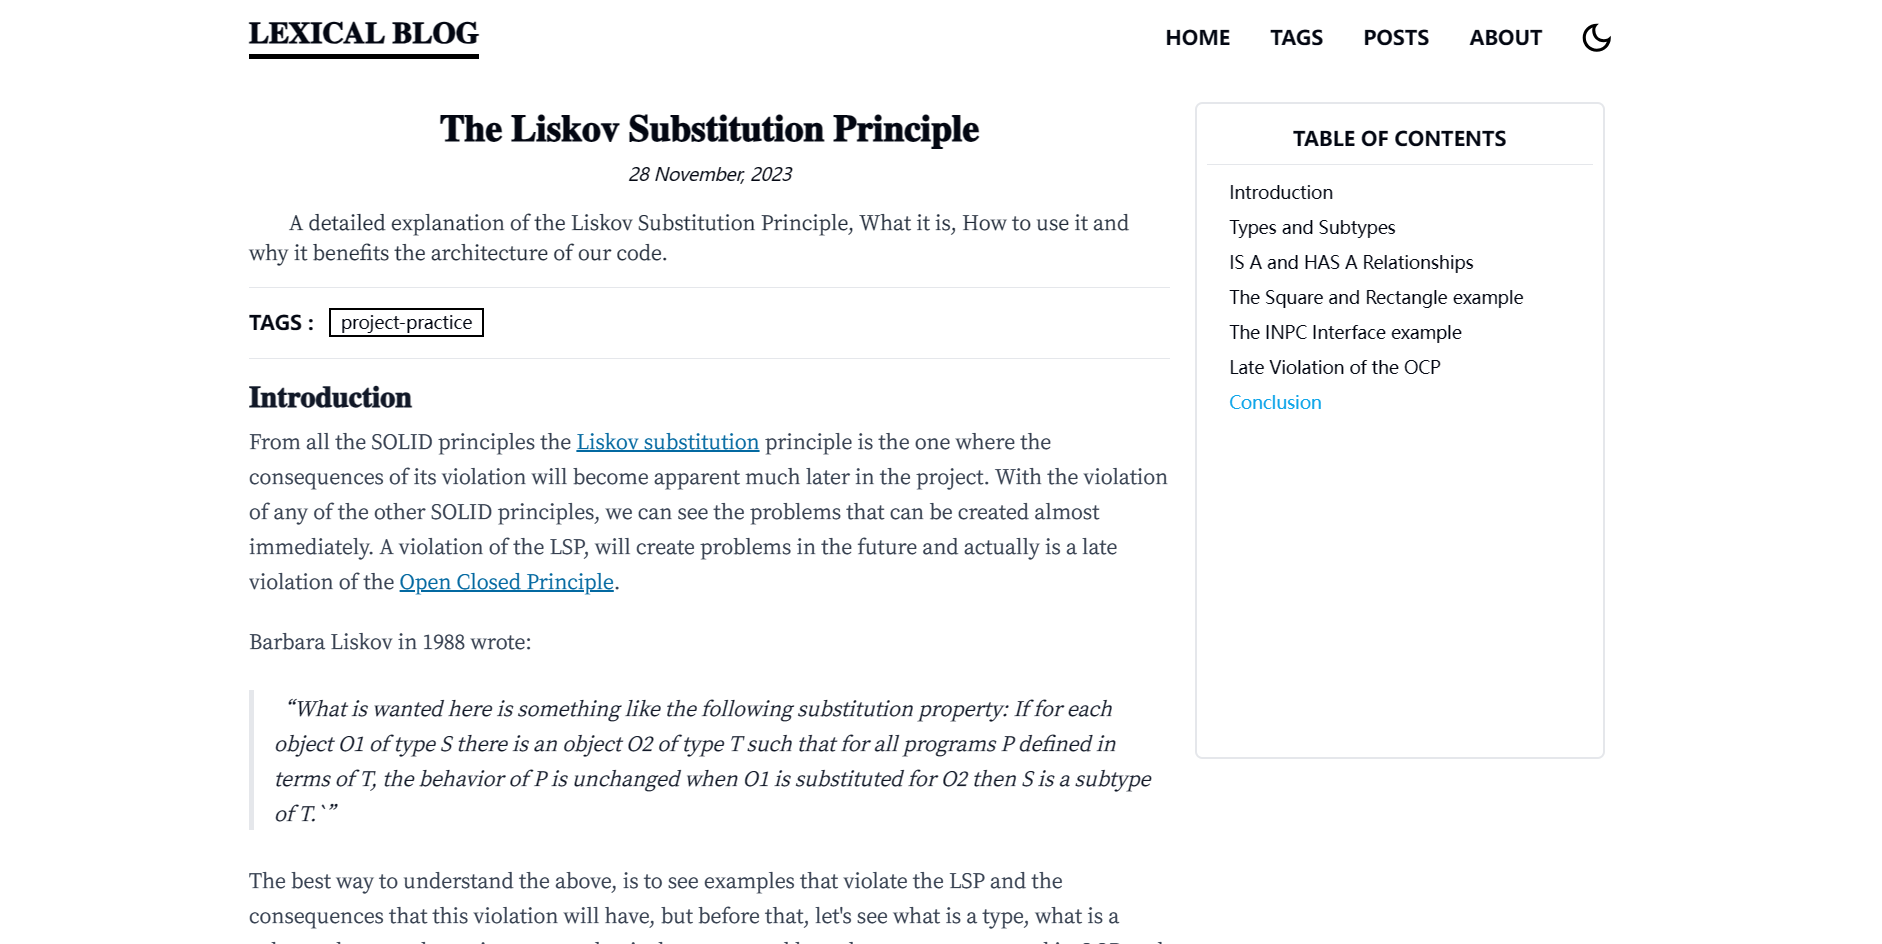The width and height of the screenshot is (1882, 944).
Task: Click the Barbara Liskov blockquote
Action: click(710, 760)
